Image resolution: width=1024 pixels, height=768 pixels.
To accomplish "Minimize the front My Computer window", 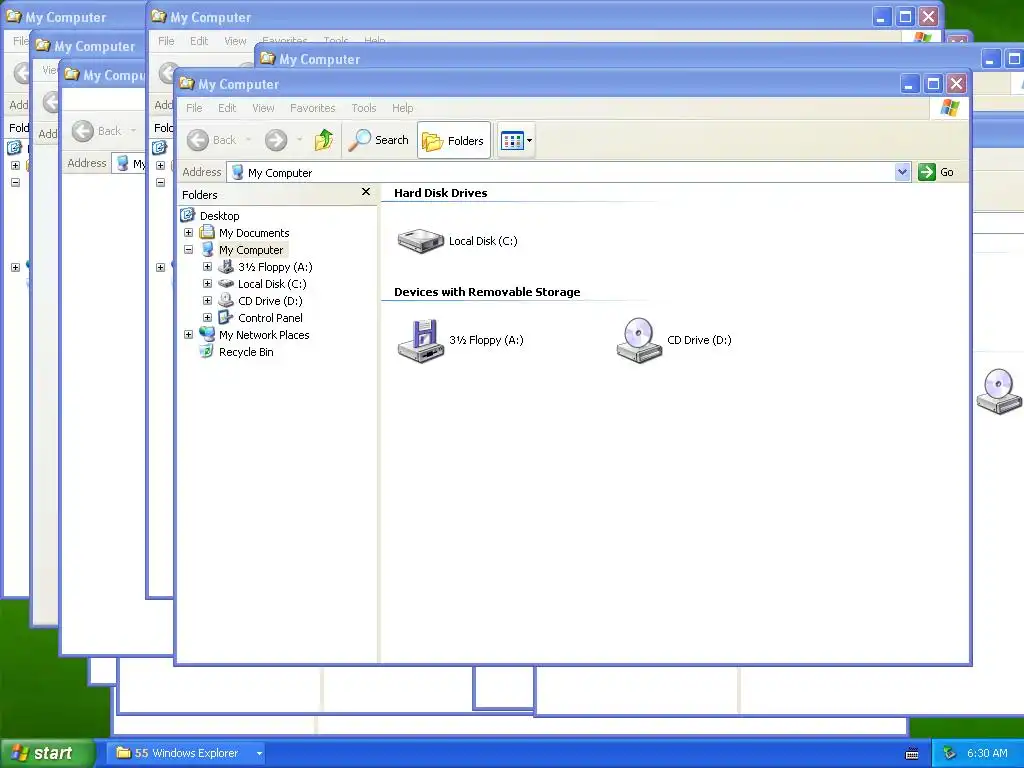I will 910,84.
